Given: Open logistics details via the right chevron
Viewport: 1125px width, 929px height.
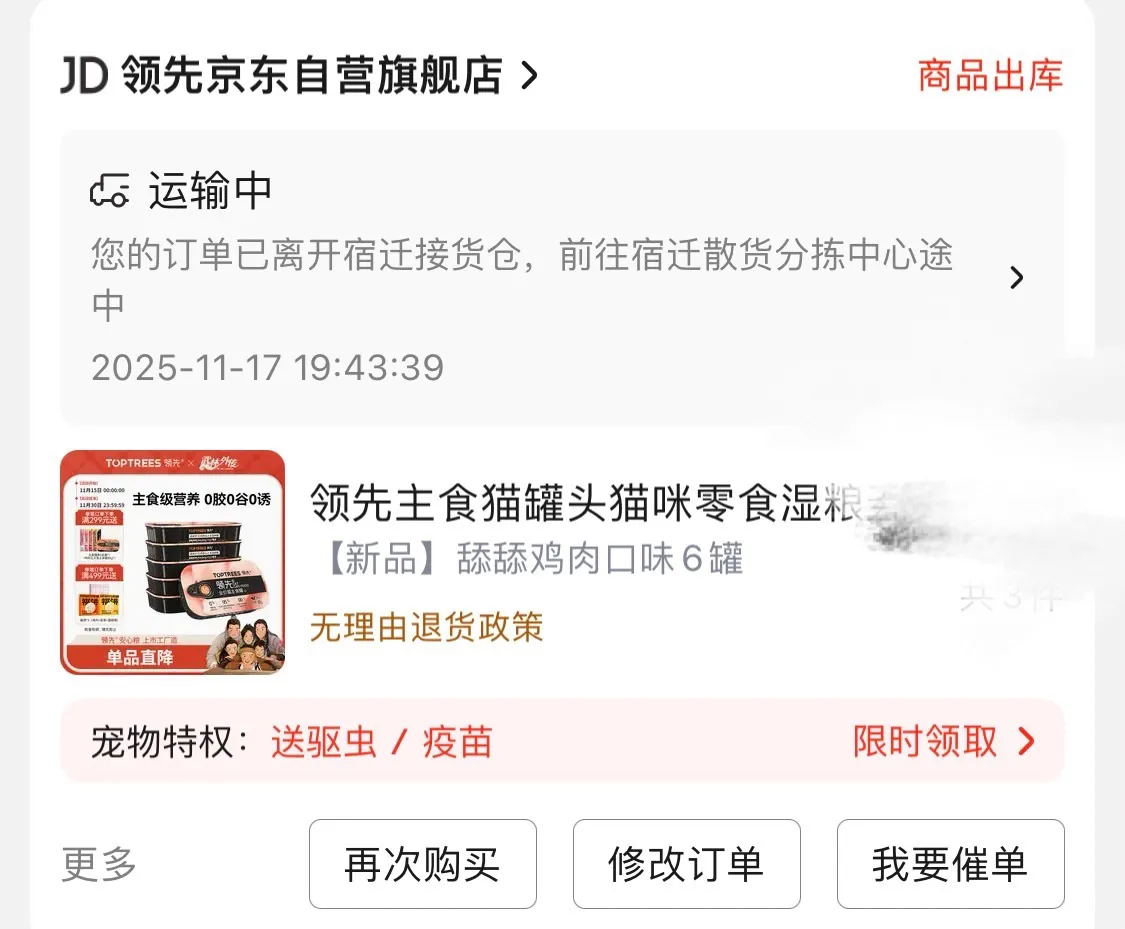Looking at the screenshot, I should pyautogui.click(x=1016, y=278).
